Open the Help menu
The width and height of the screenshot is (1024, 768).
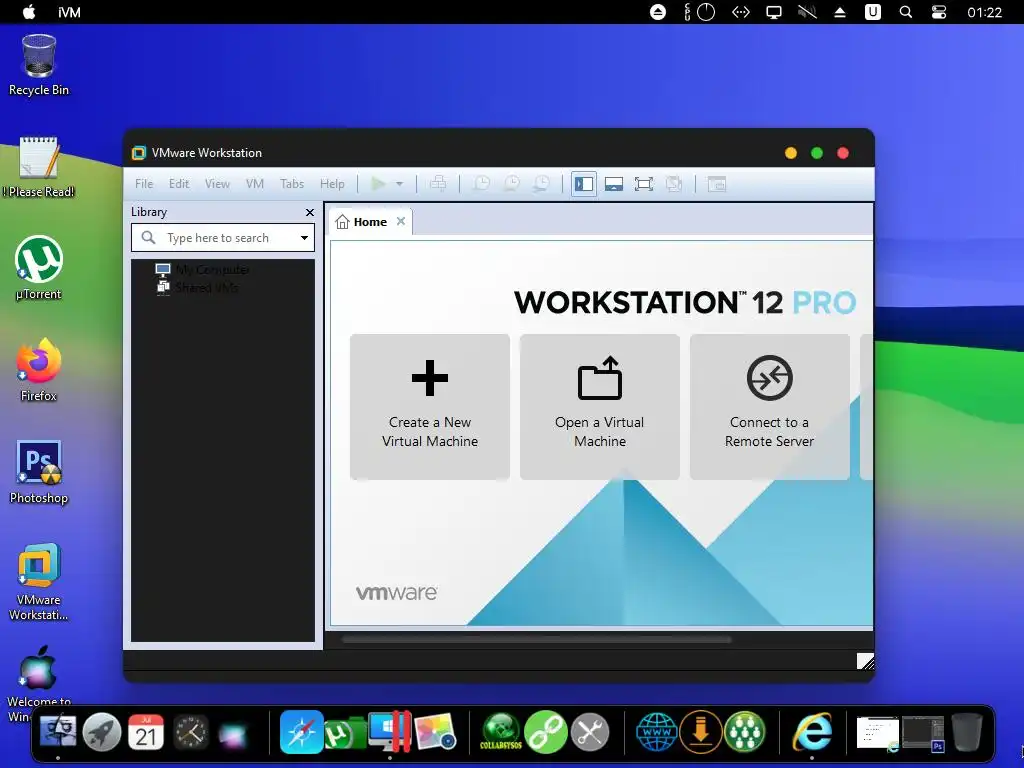click(x=332, y=184)
